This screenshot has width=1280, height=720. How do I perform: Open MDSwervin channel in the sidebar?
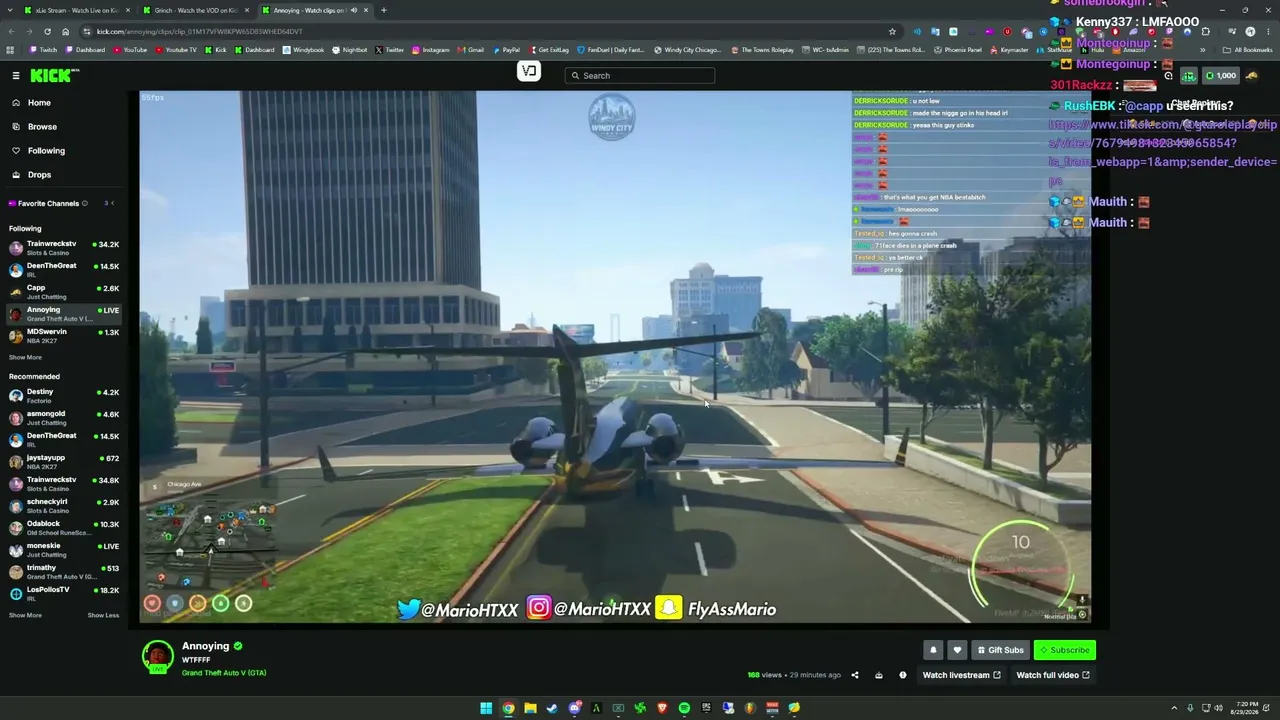point(64,336)
